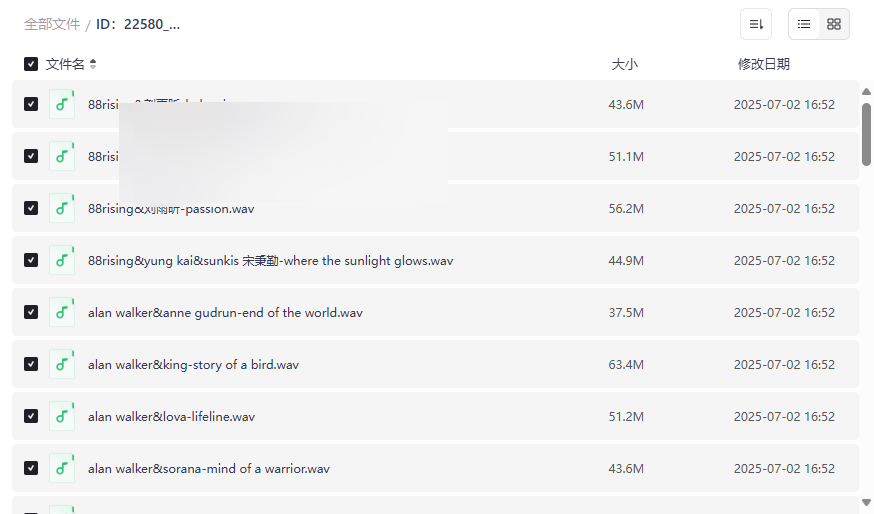
Task: Click music icon of mind of a warrior.wav
Action: pyautogui.click(x=62, y=468)
